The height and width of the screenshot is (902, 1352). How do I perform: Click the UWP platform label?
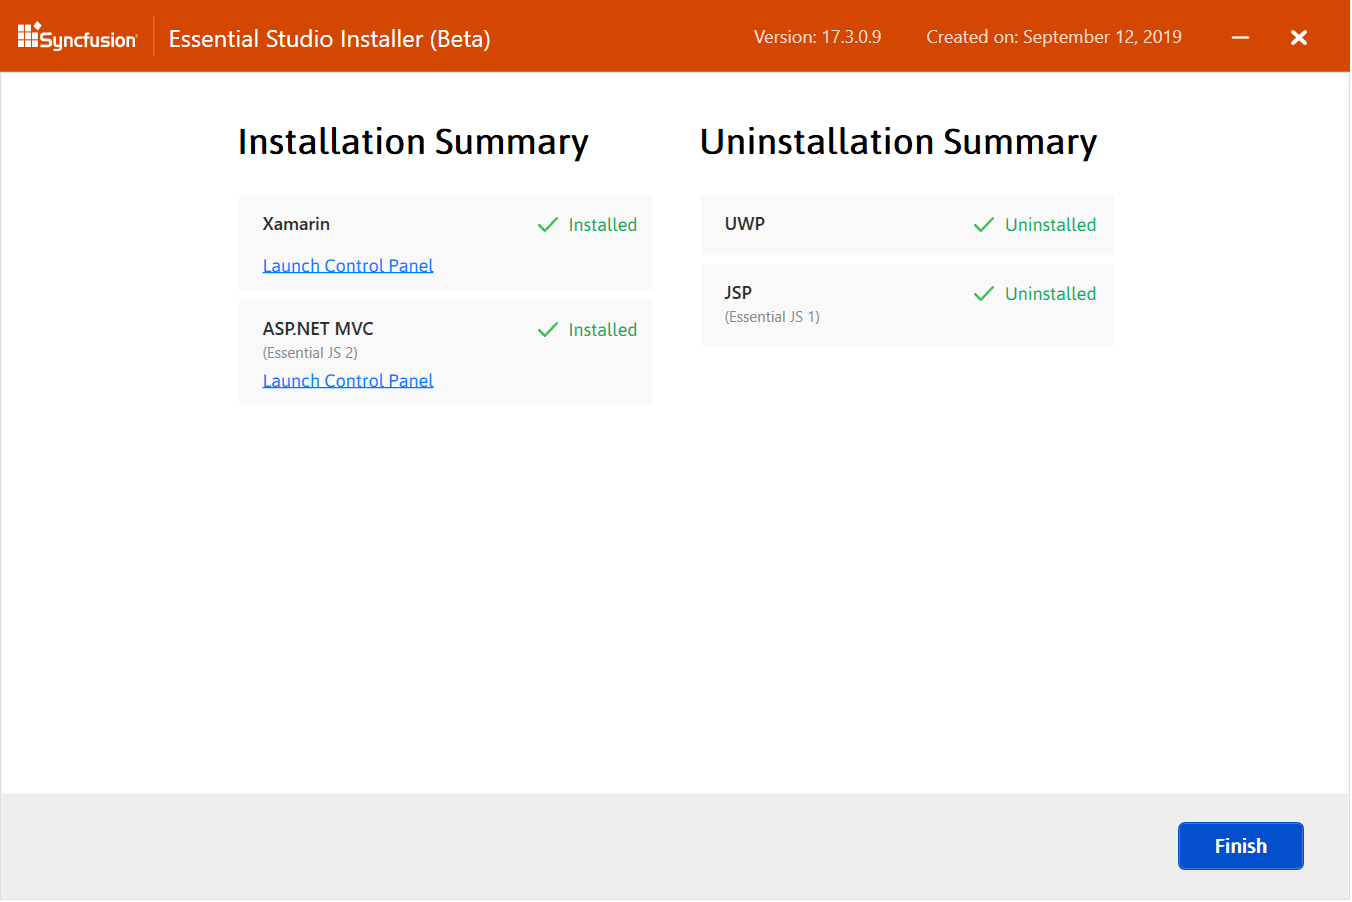click(744, 224)
